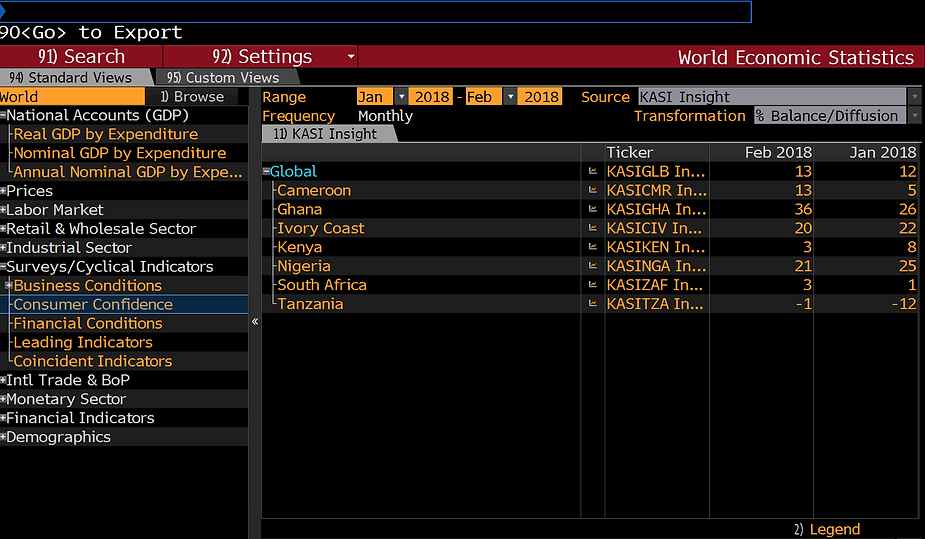Click the Search button
925x539 pixels.
click(x=81, y=57)
